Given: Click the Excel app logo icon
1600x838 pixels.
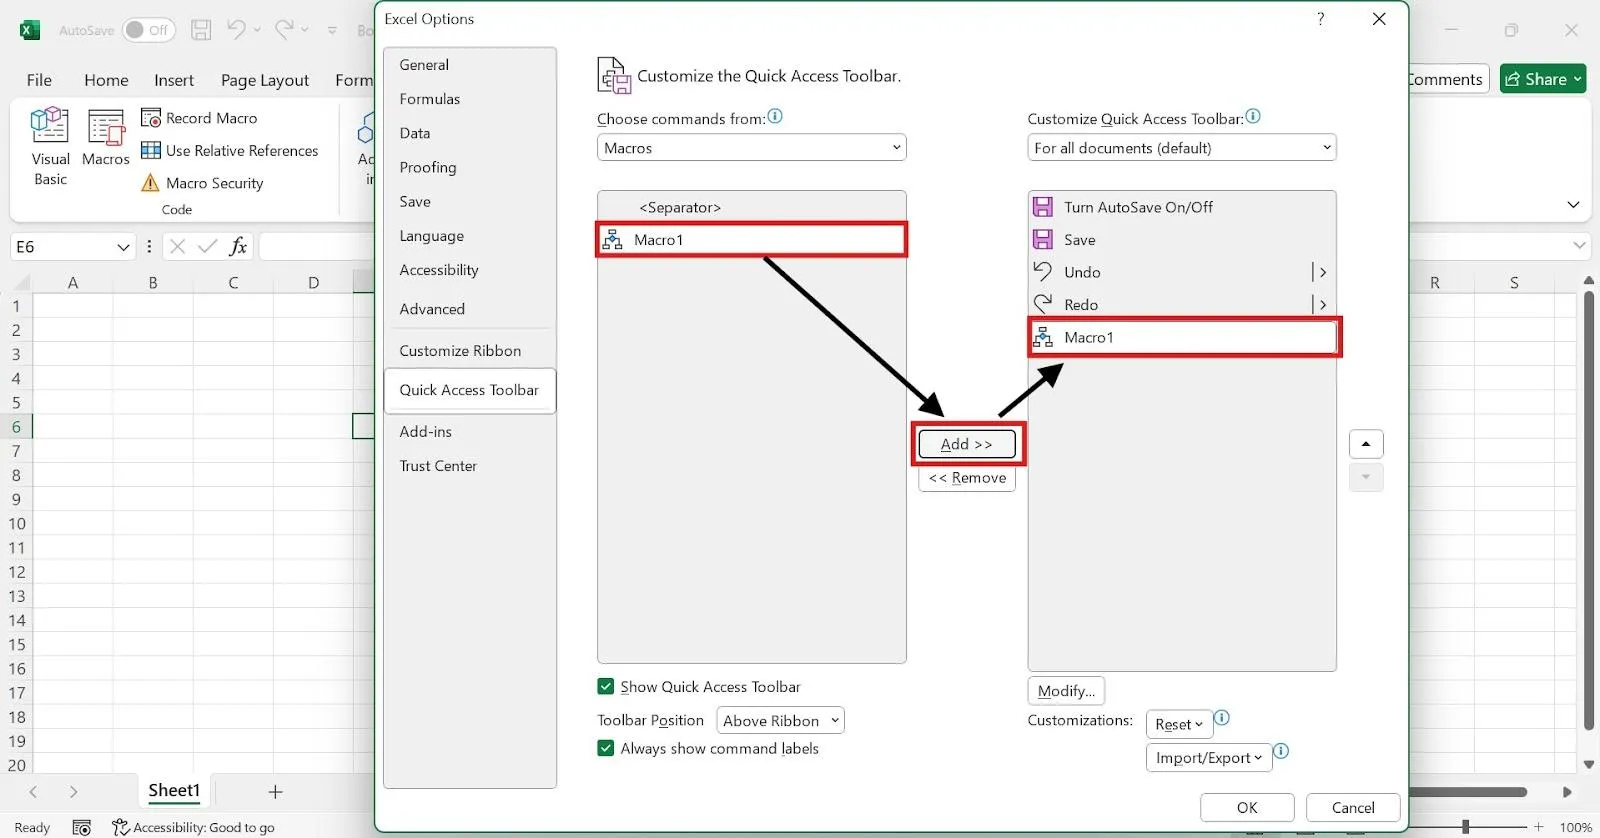Looking at the screenshot, I should (30, 30).
